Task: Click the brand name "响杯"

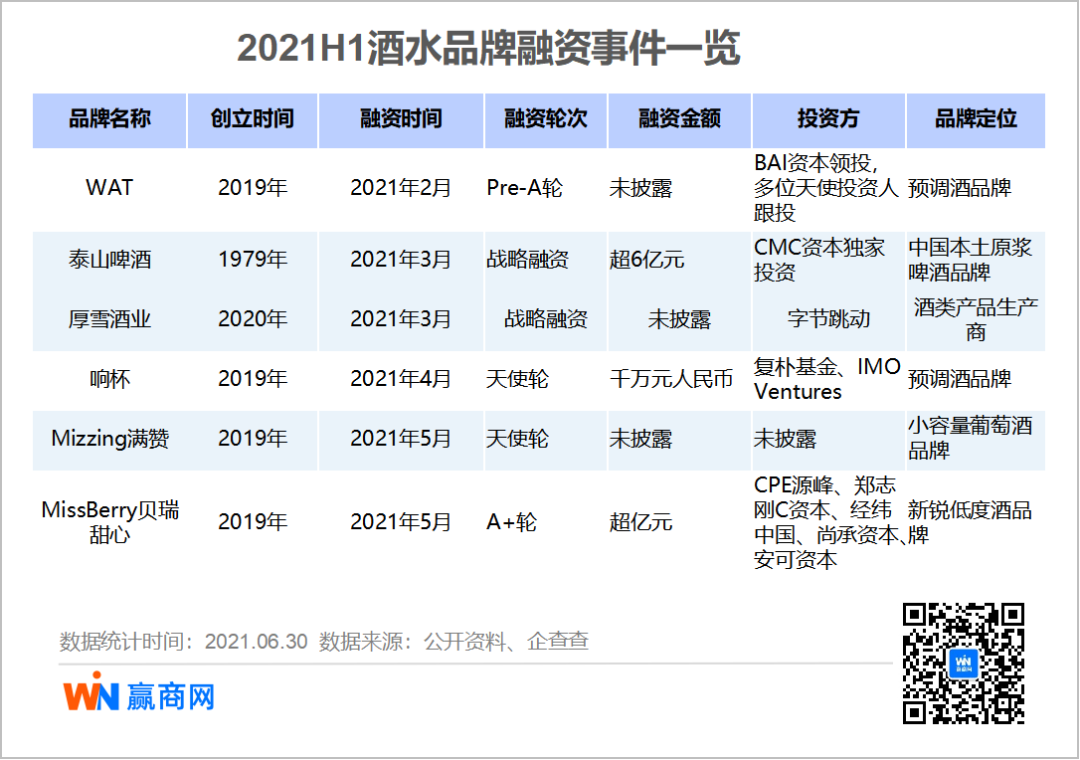Action: point(110,379)
